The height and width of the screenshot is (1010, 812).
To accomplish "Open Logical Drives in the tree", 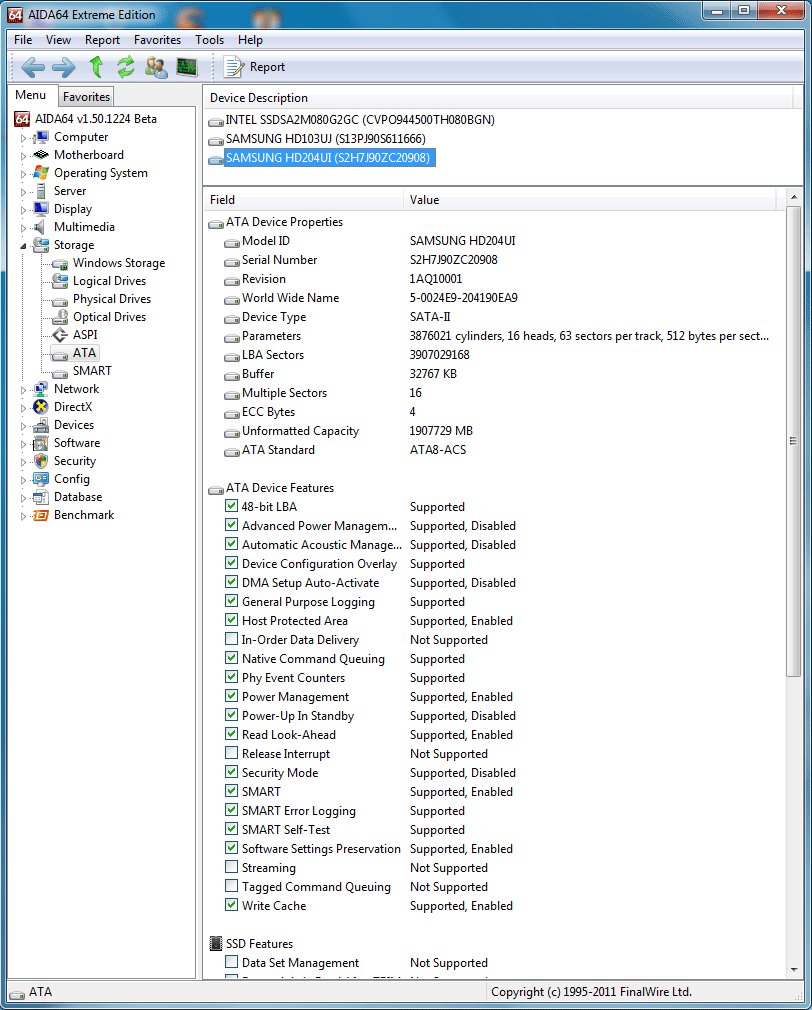I will click(109, 281).
